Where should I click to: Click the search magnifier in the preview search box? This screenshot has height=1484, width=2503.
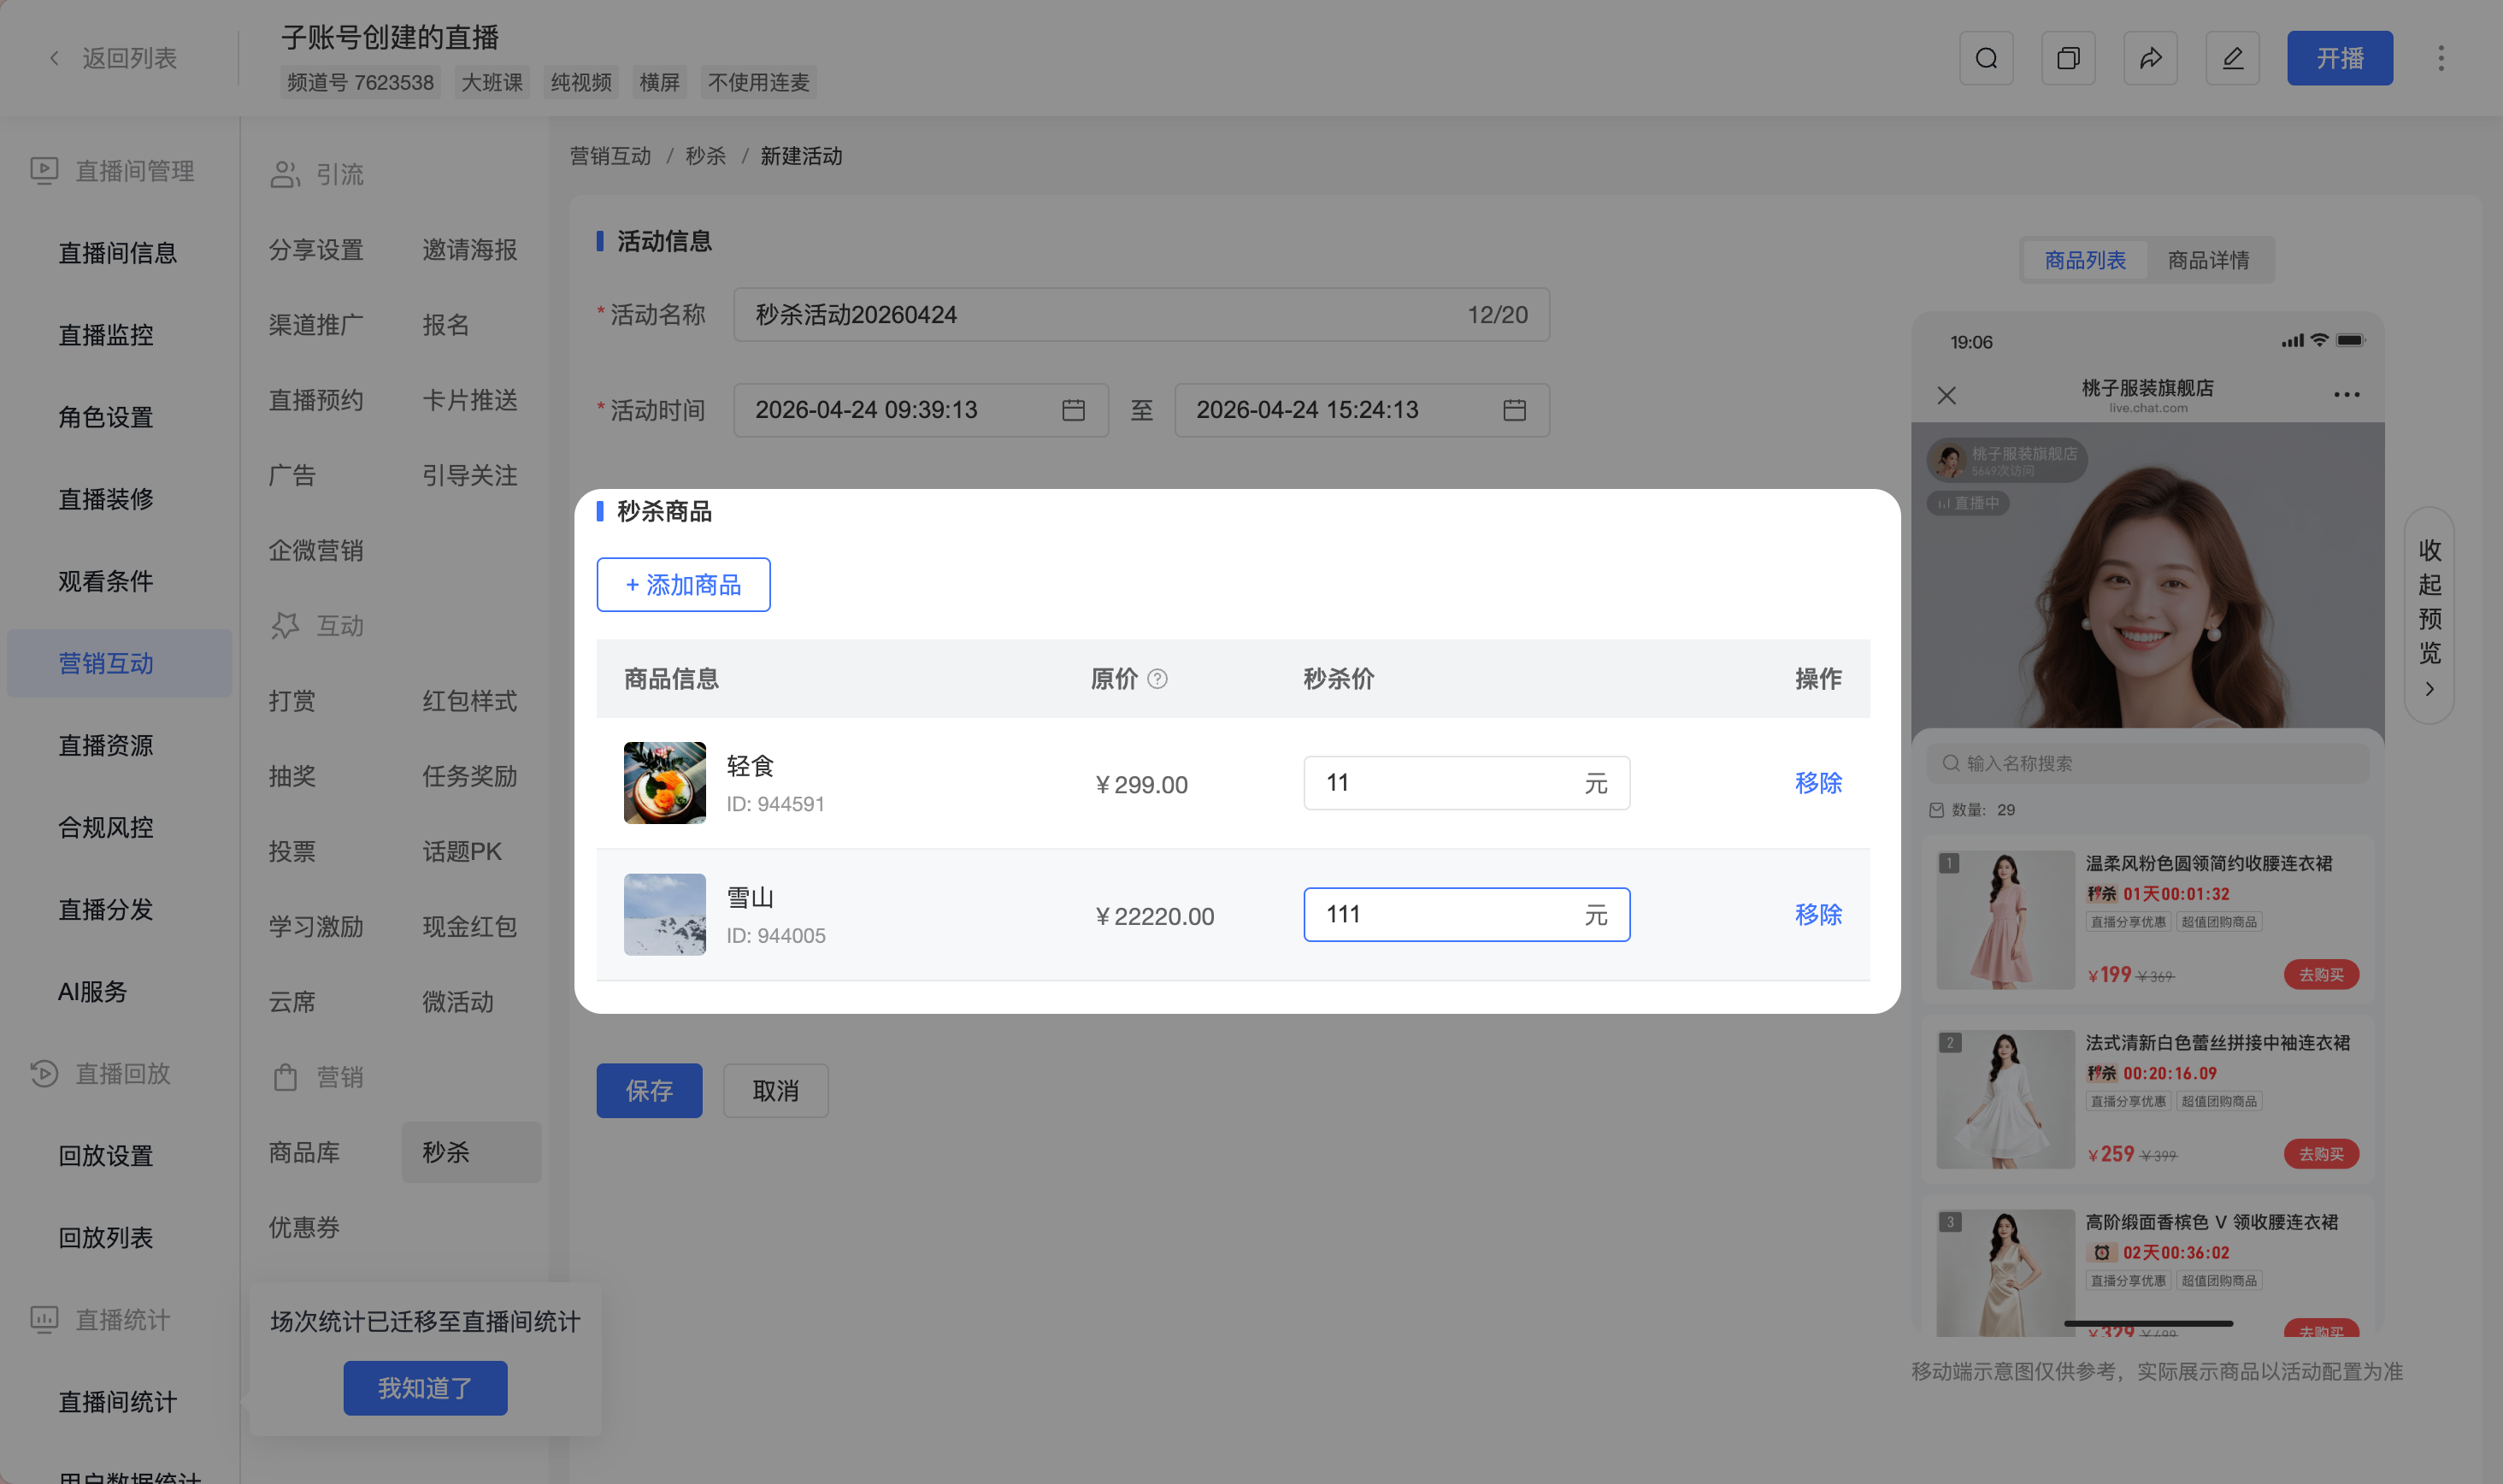[1950, 763]
